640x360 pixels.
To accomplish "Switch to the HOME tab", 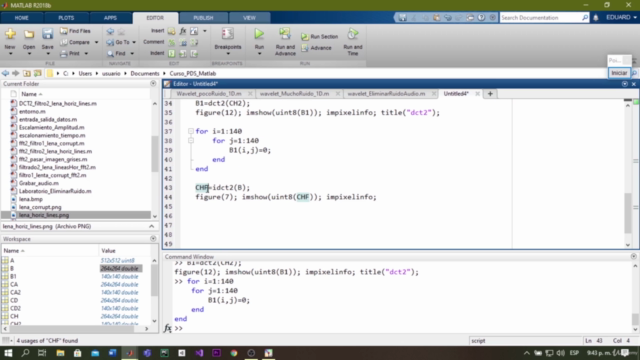I will [21, 18].
